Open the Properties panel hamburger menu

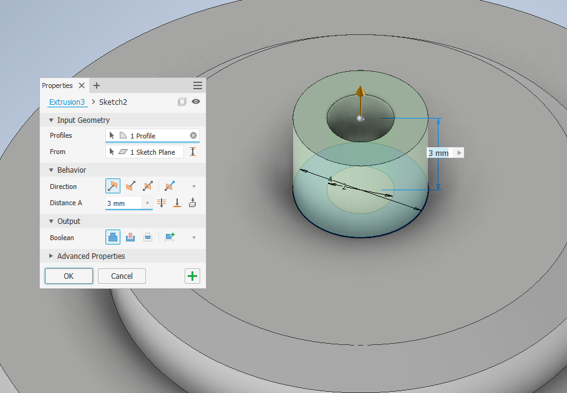(197, 86)
